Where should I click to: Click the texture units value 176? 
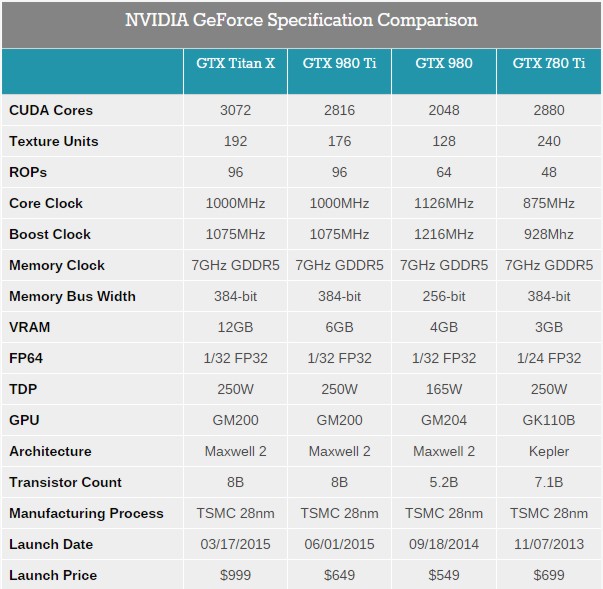click(339, 141)
